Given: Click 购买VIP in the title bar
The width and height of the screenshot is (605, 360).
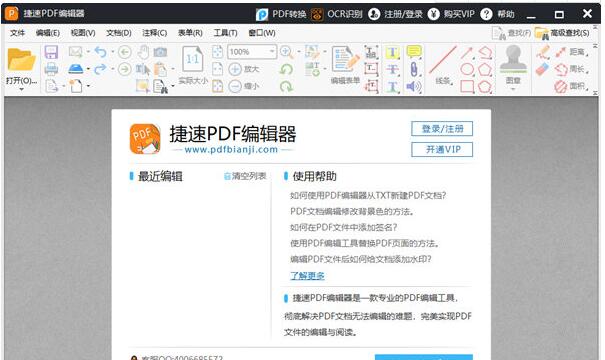Looking at the screenshot, I should point(451,14).
